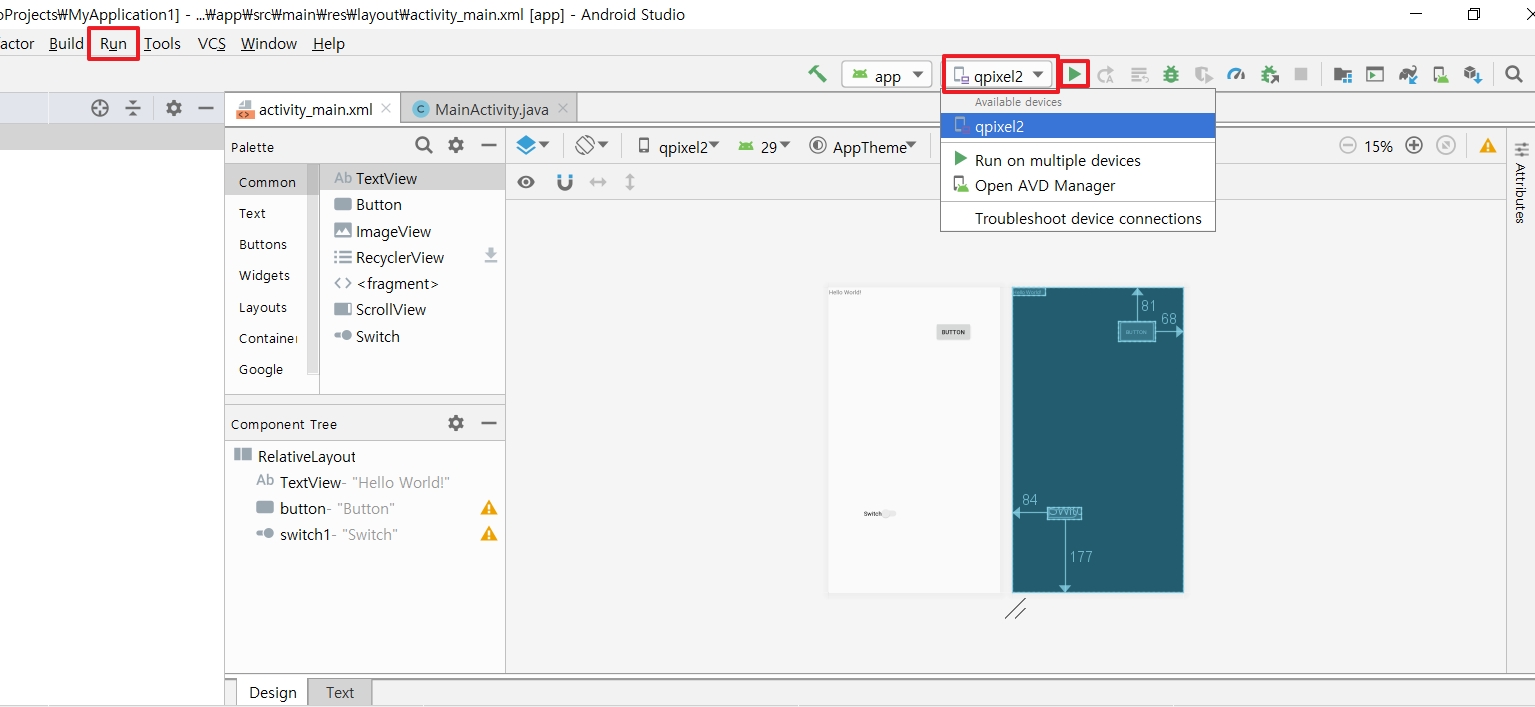Choose Run on multiple devices

pos(1078,160)
